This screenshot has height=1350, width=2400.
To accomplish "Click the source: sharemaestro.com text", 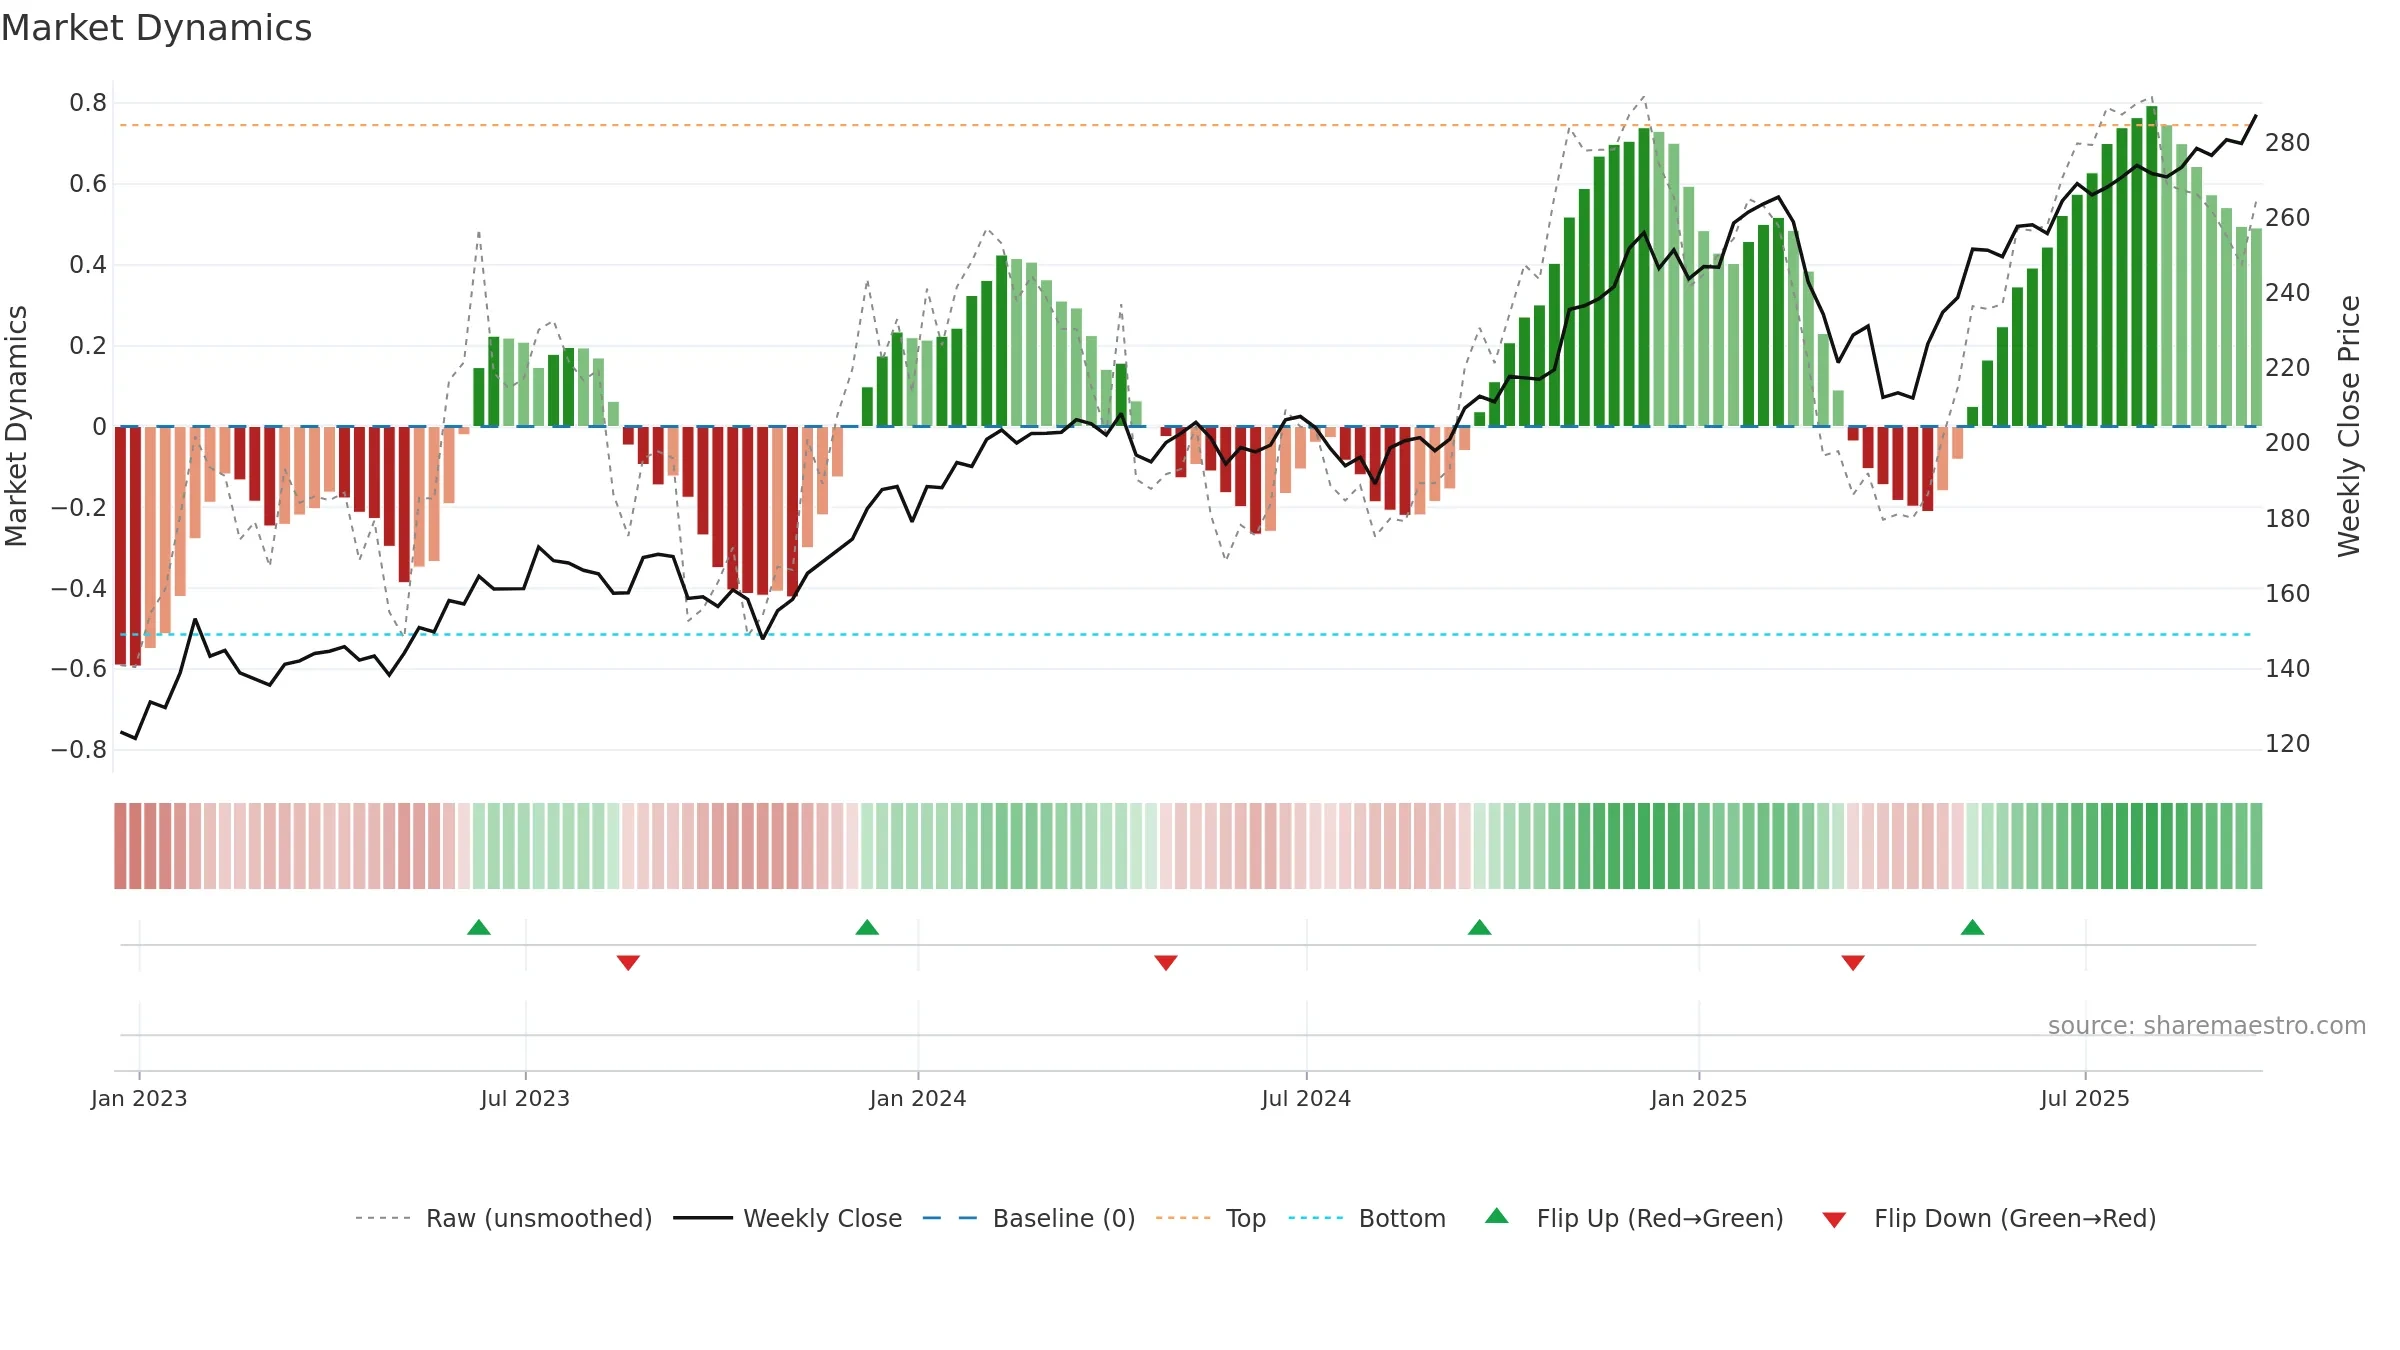I will coord(2207,1025).
